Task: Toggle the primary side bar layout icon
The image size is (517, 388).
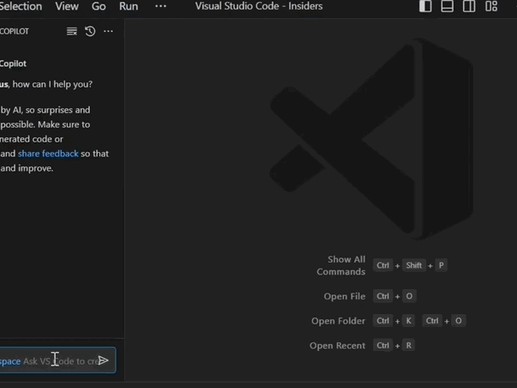Action: [x=425, y=6]
